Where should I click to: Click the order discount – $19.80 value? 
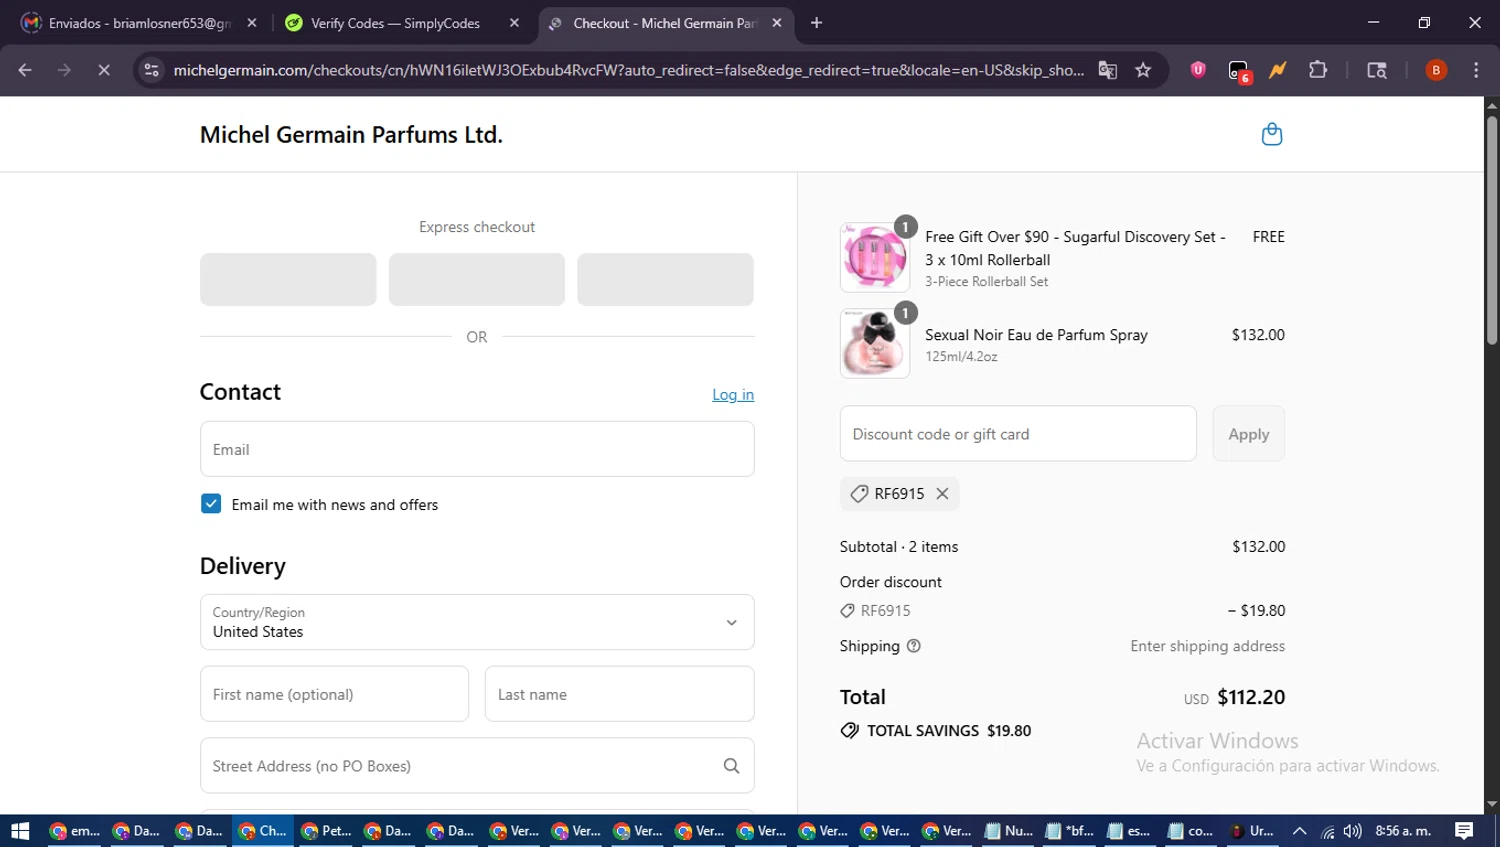tap(1256, 611)
